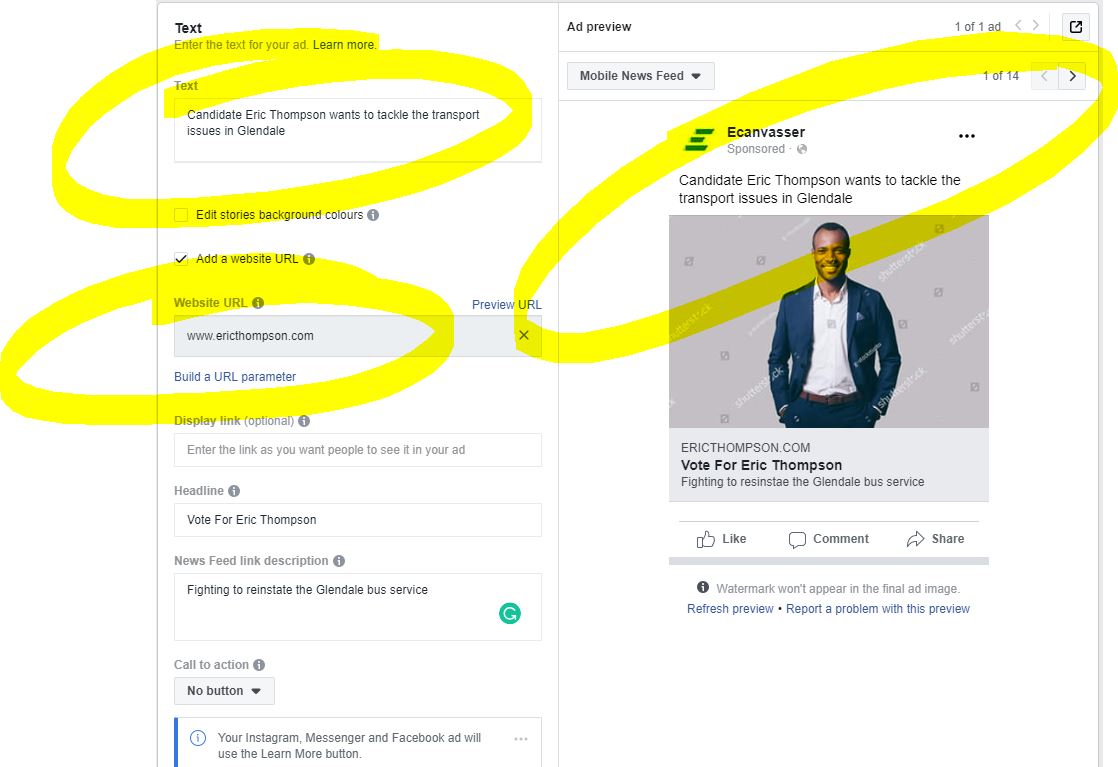The width and height of the screenshot is (1118, 767).
Task: Click the ad image of the candidate
Action: point(829,321)
